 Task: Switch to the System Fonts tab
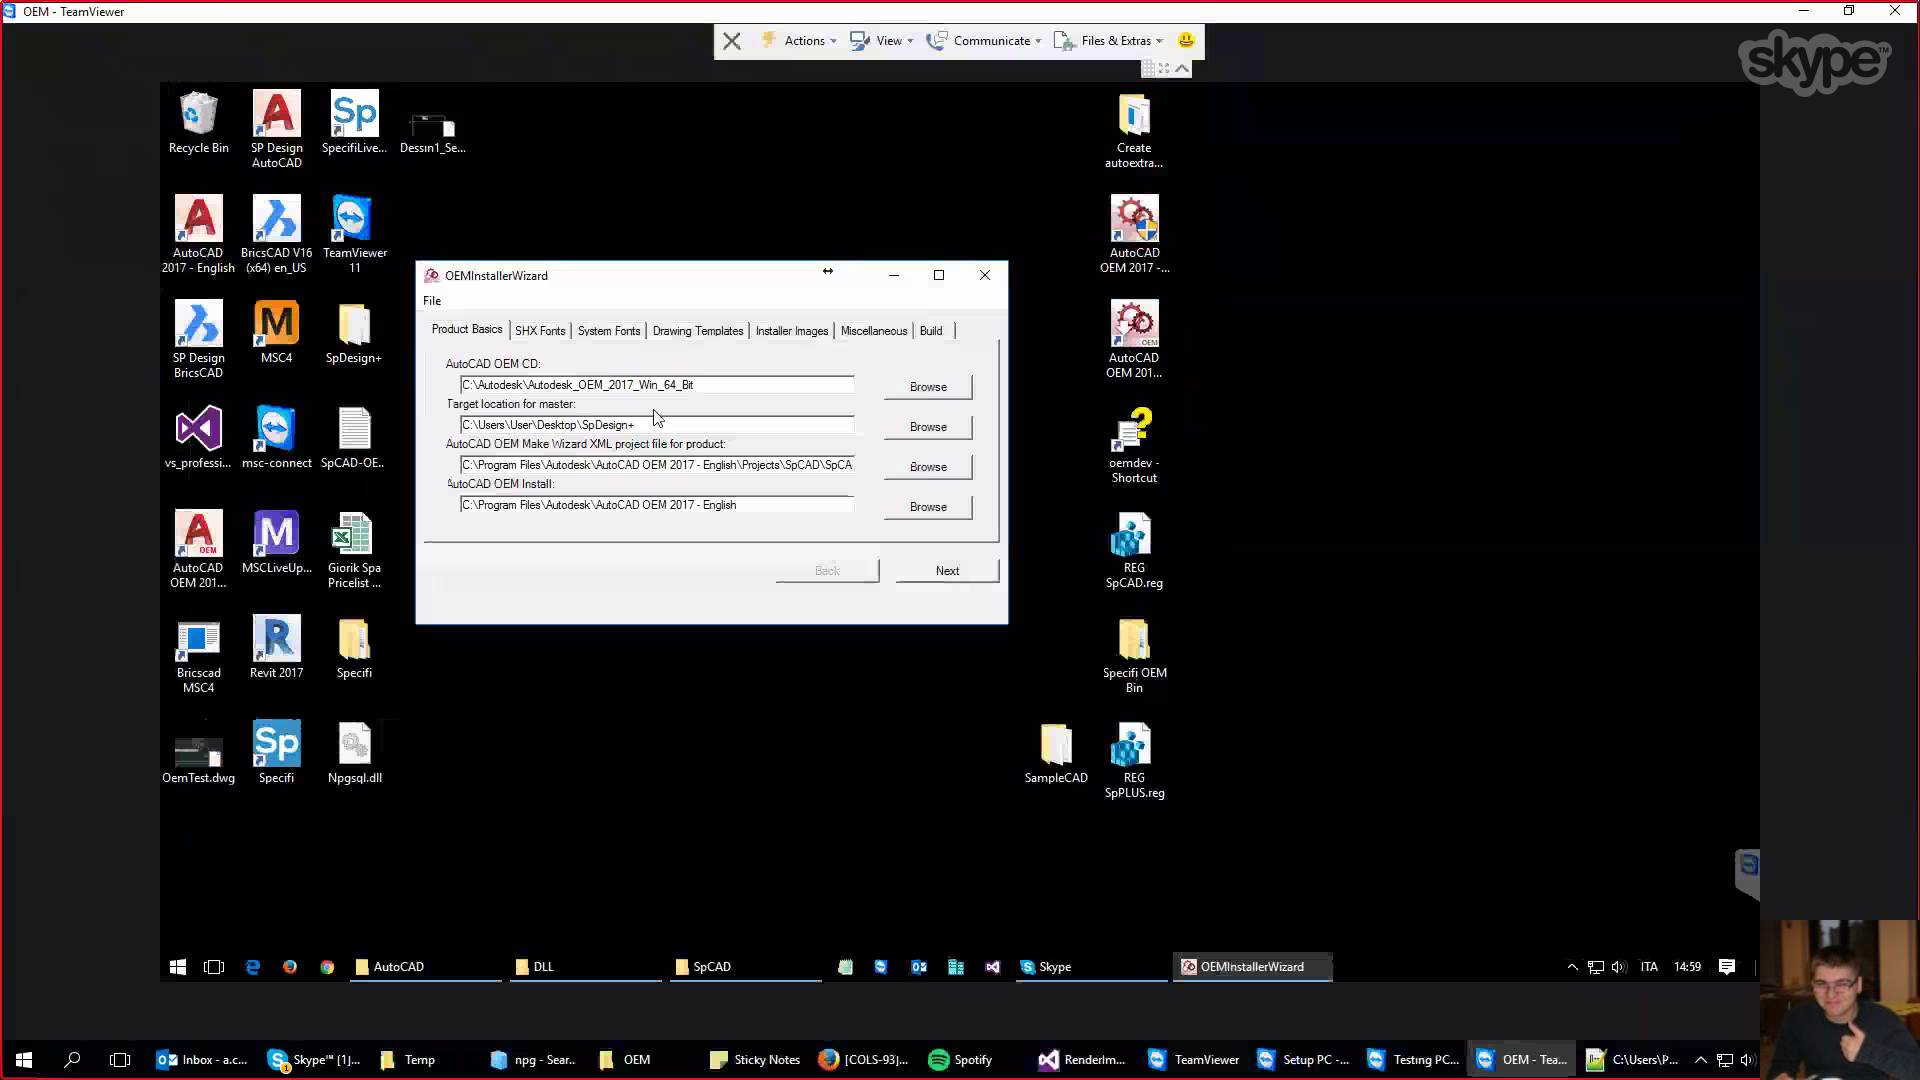coord(609,331)
